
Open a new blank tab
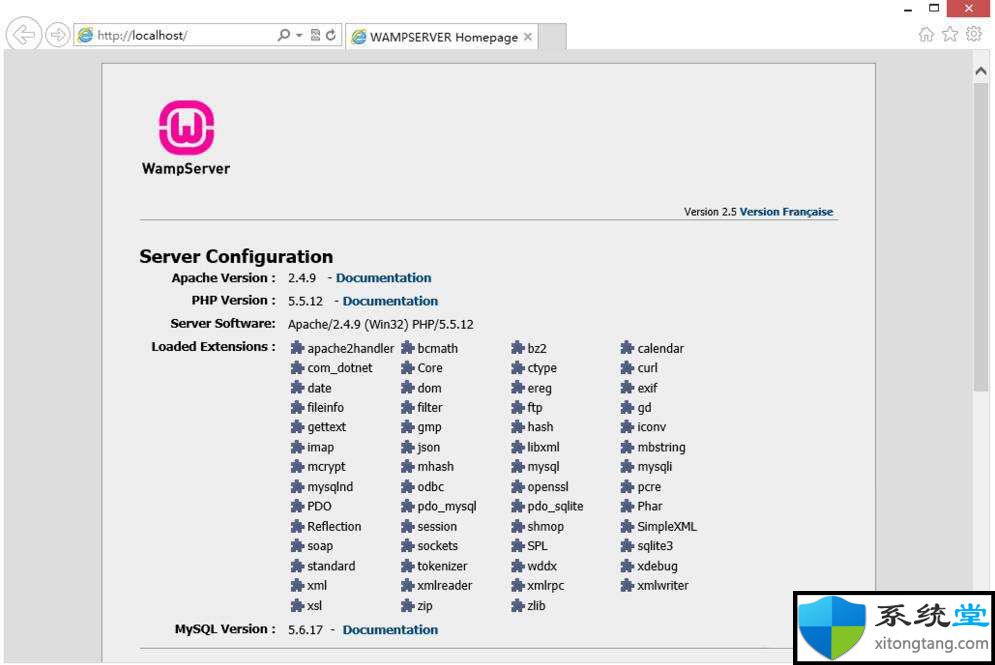click(553, 37)
